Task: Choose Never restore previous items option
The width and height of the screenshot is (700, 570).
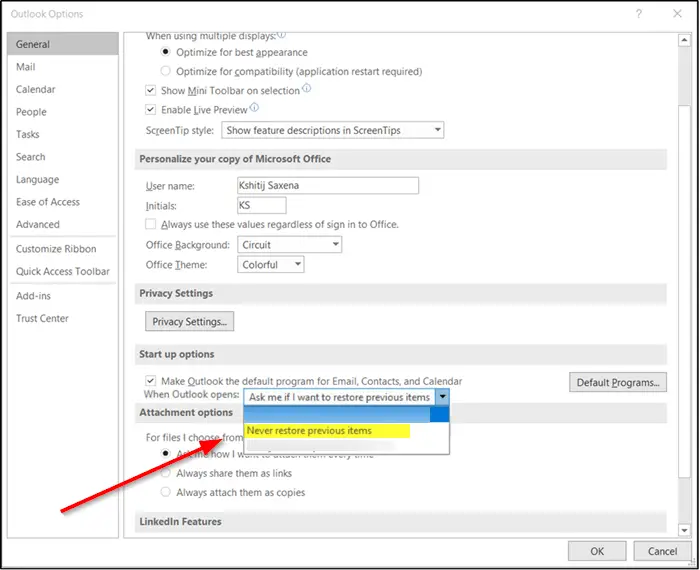Action: pos(327,431)
